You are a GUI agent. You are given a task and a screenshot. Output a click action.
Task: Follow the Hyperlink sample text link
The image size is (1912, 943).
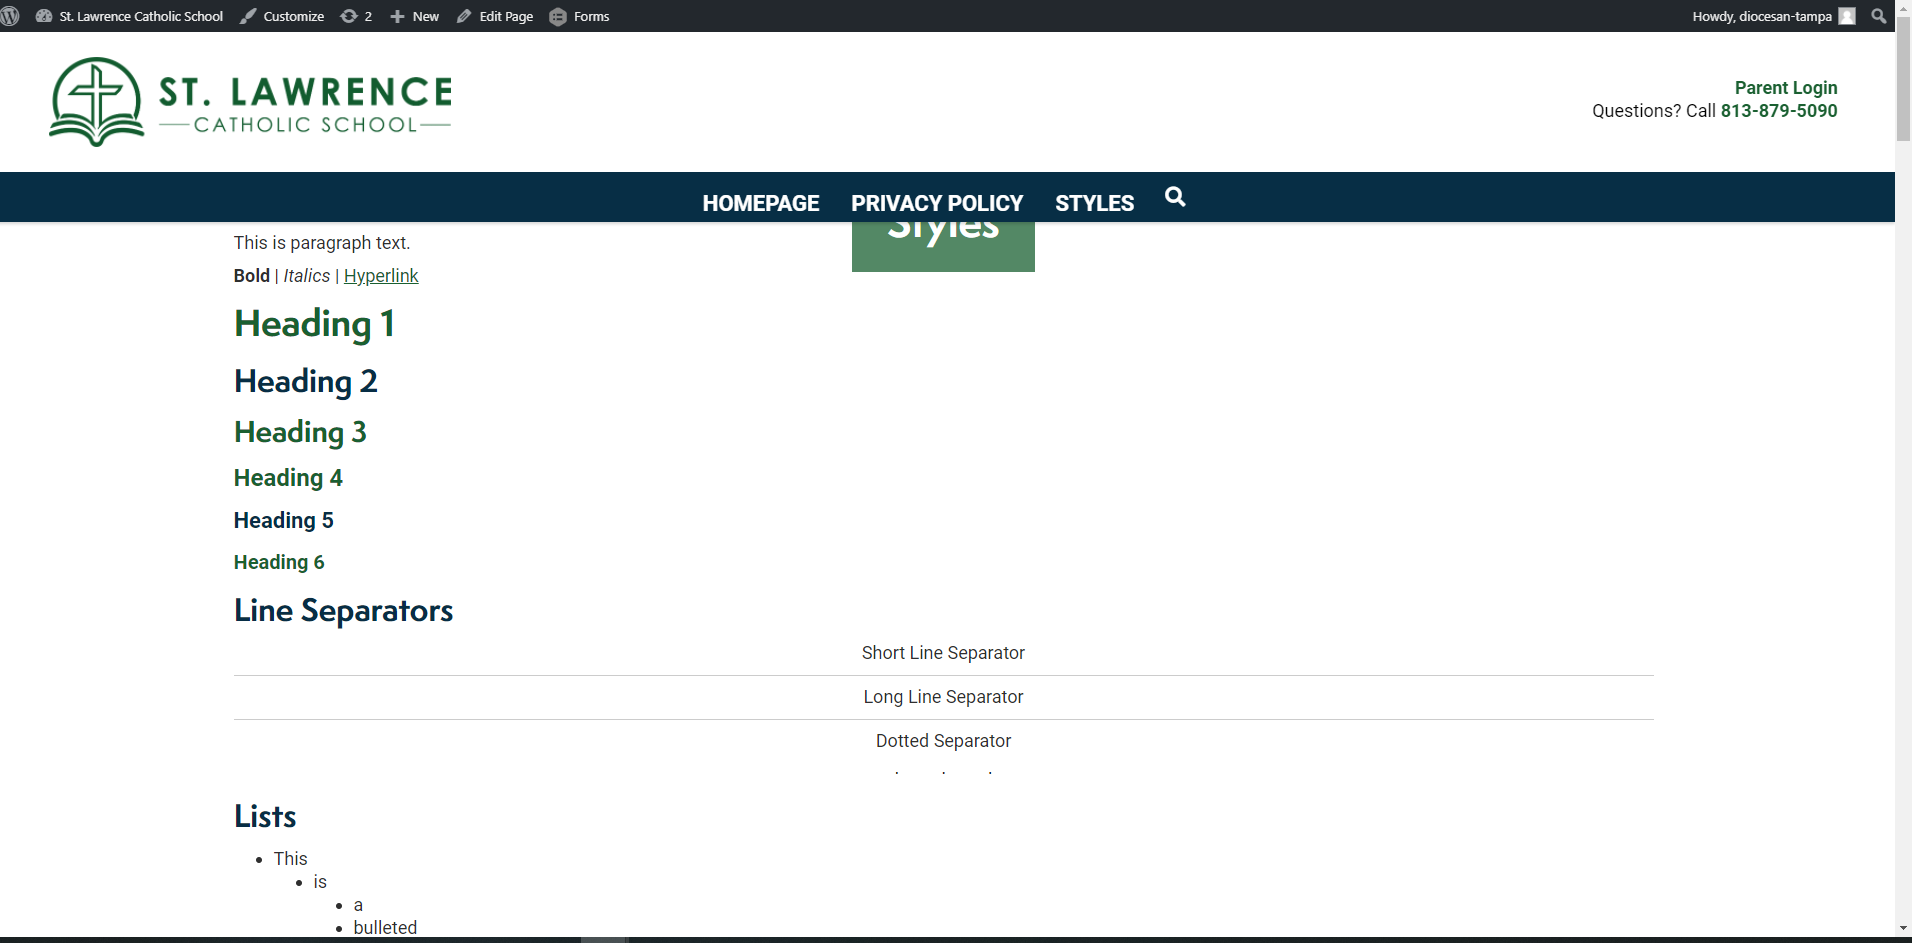pos(381,276)
